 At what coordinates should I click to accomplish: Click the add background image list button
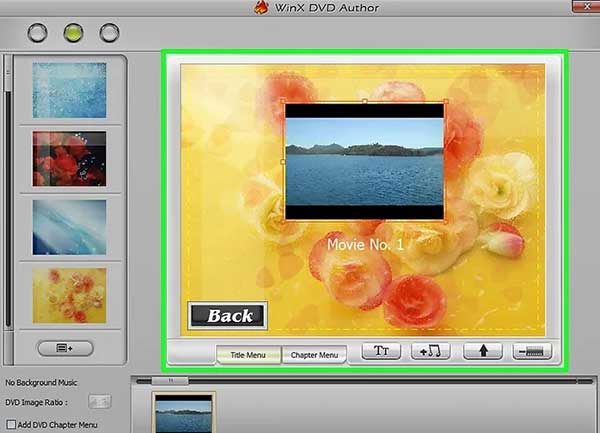click(x=65, y=348)
